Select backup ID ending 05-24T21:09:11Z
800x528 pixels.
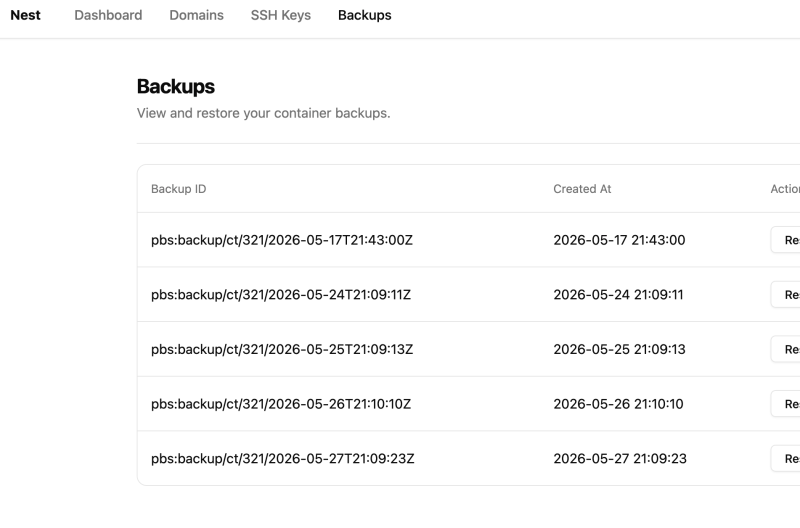pos(281,294)
